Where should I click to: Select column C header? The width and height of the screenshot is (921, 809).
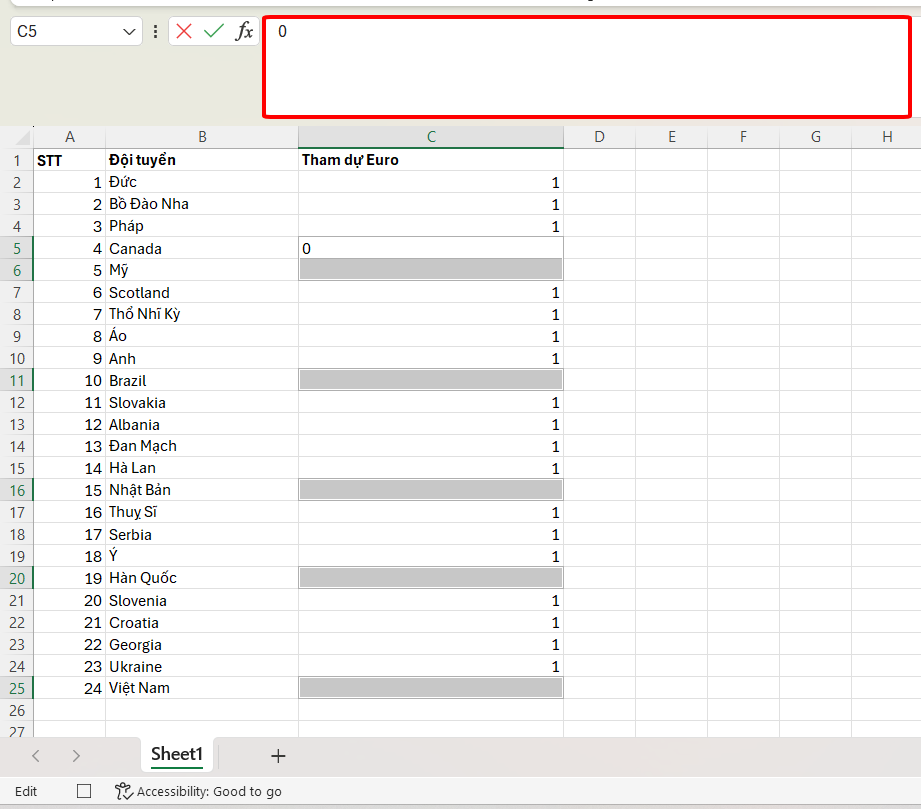pos(431,137)
